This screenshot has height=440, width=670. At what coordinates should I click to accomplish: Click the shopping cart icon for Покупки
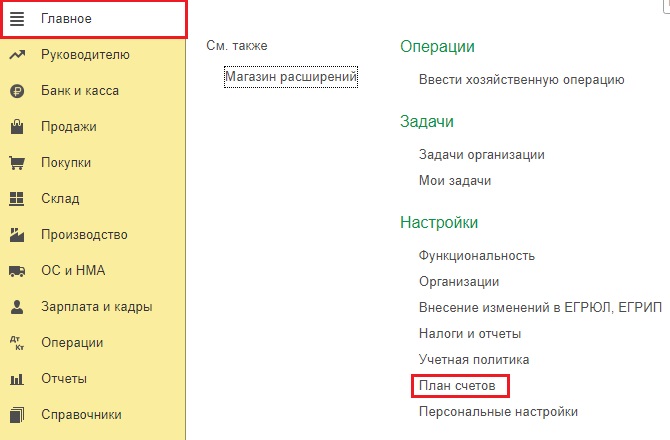tap(17, 163)
